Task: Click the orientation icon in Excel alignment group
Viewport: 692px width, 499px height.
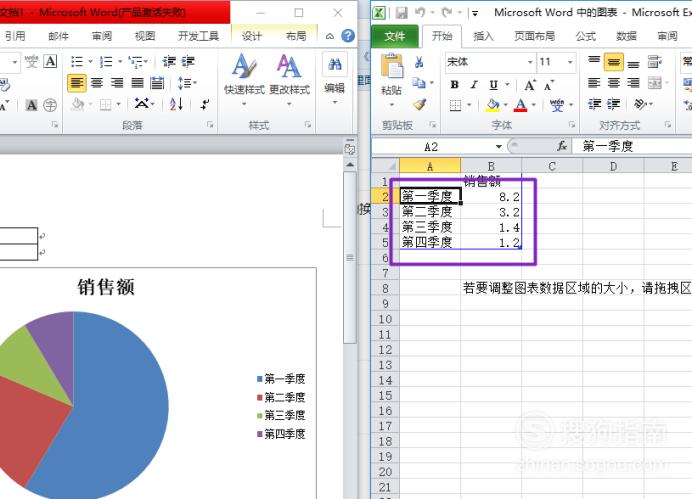Action: tap(640, 104)
